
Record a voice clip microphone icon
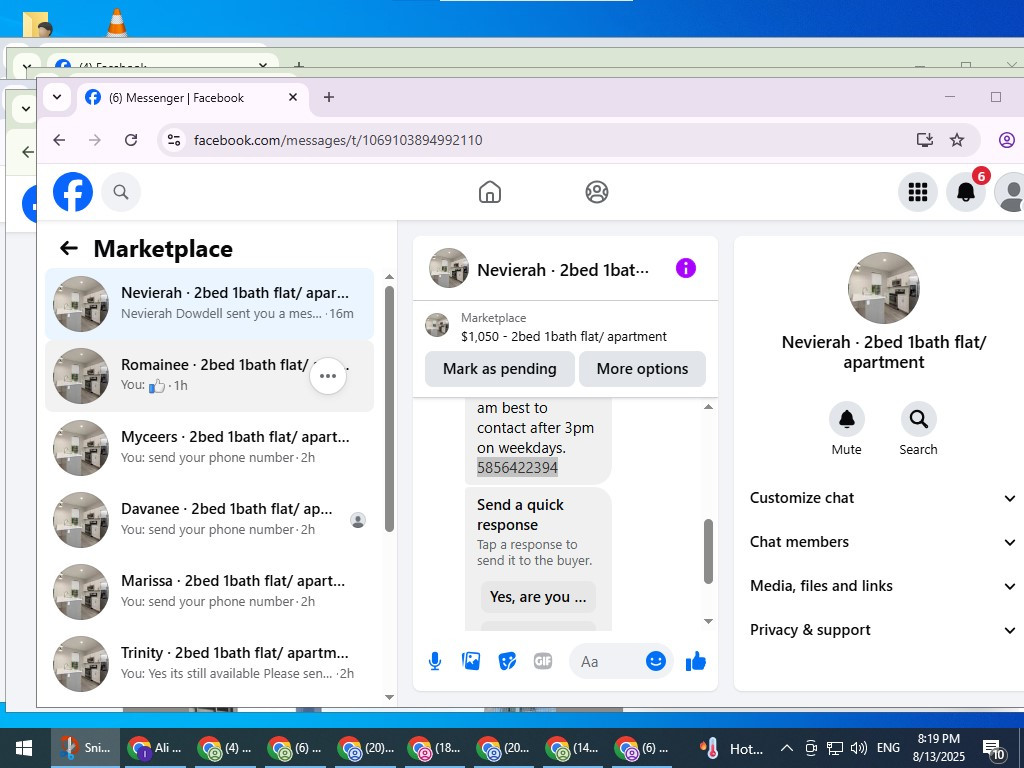[435, 662]
